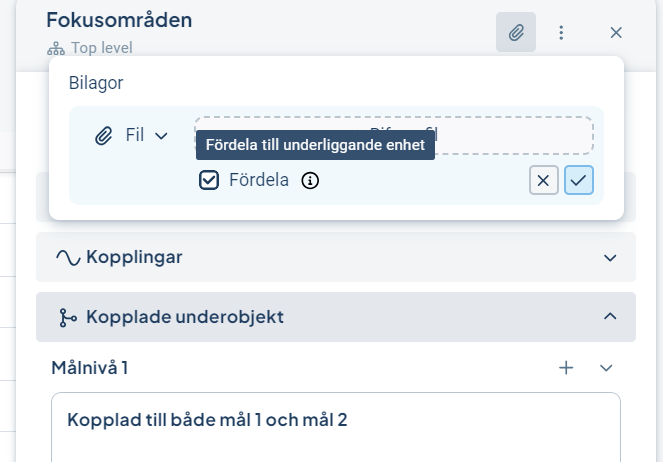Click the paperclip attachments icon in header
The image size is (663, 462).
click(x=516, y=33)
